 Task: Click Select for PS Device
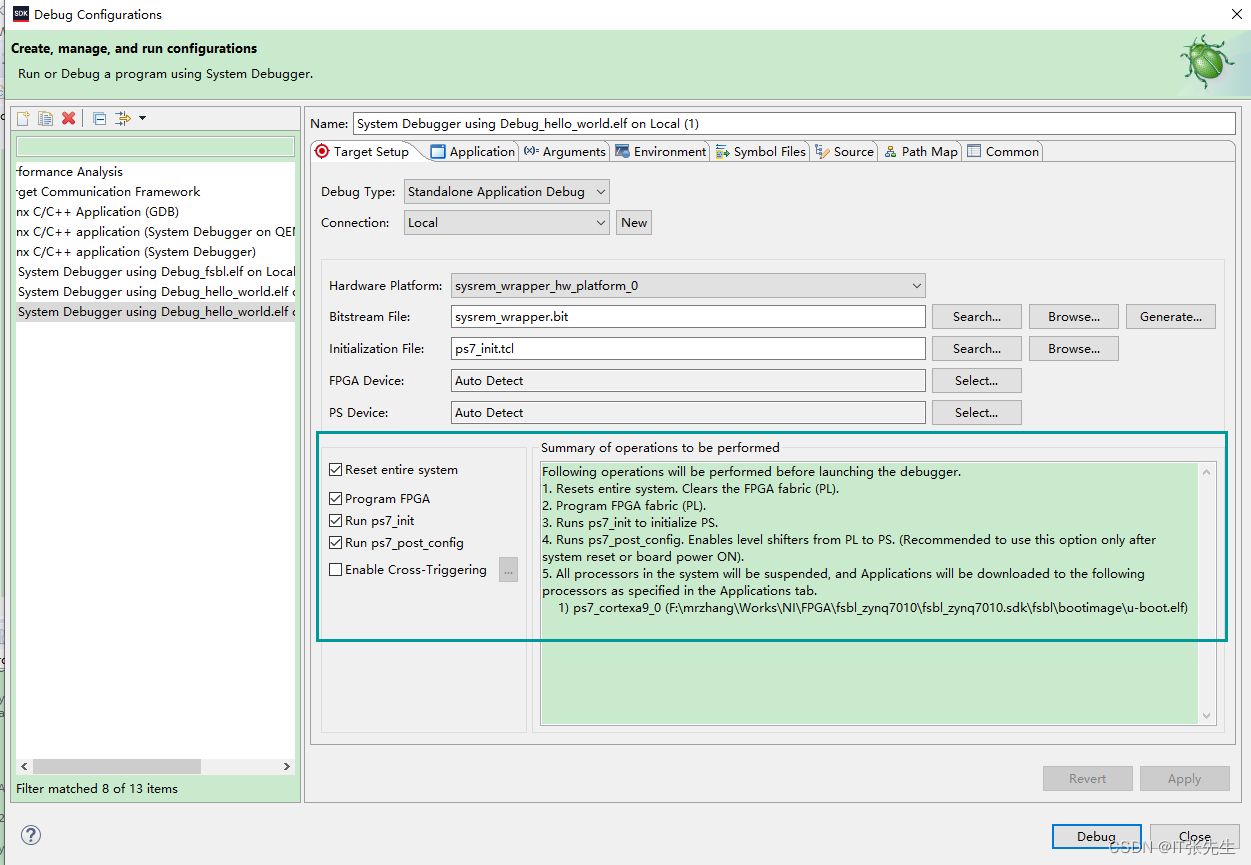pos(977,413)
